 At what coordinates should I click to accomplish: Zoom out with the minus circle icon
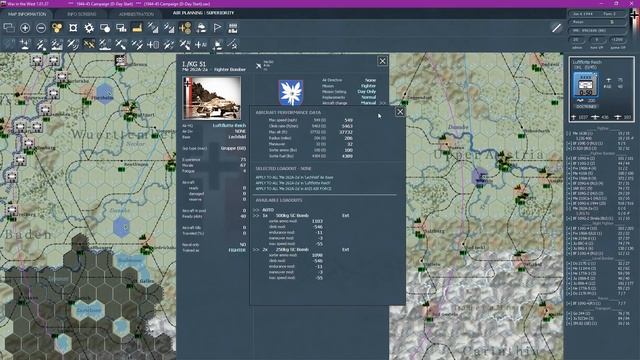pyautogui.click(x=41, y=28)
